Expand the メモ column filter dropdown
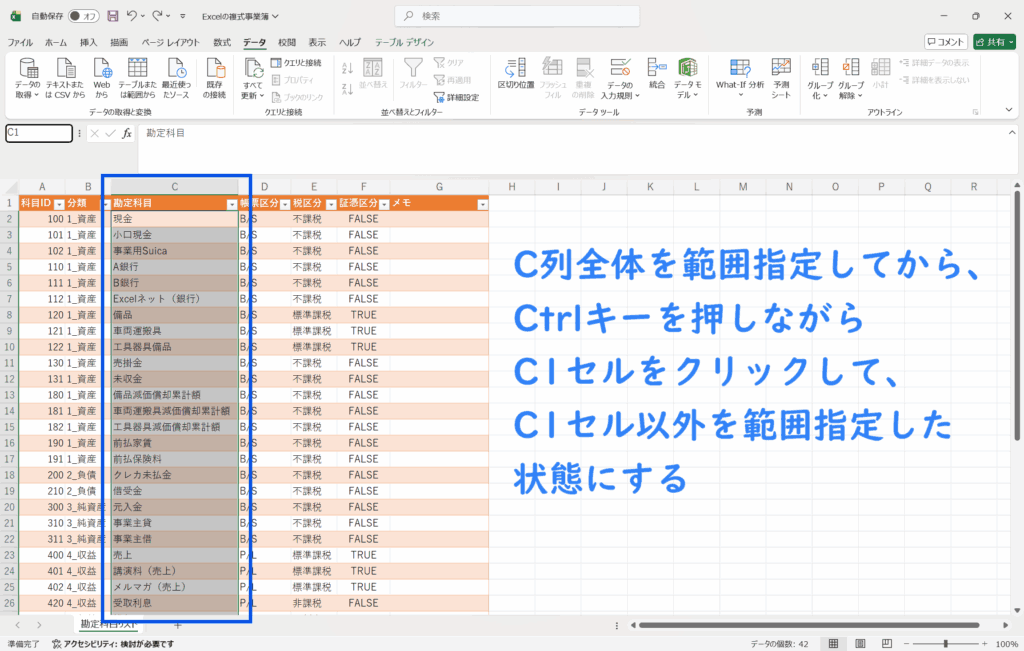This screenshot has width=1024, height=651. 482,203
